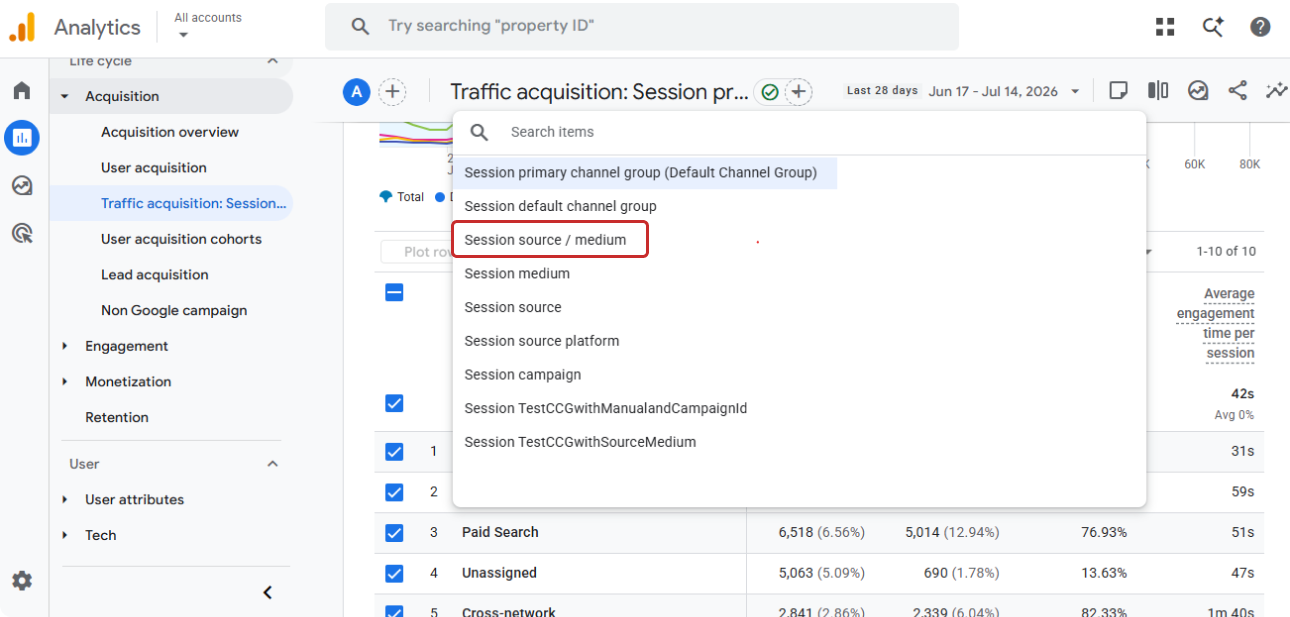Collapse the left navigation panel arrow
Viewport: 1290px width, 617px height.
pyautogui.click(x=267, y=593)
